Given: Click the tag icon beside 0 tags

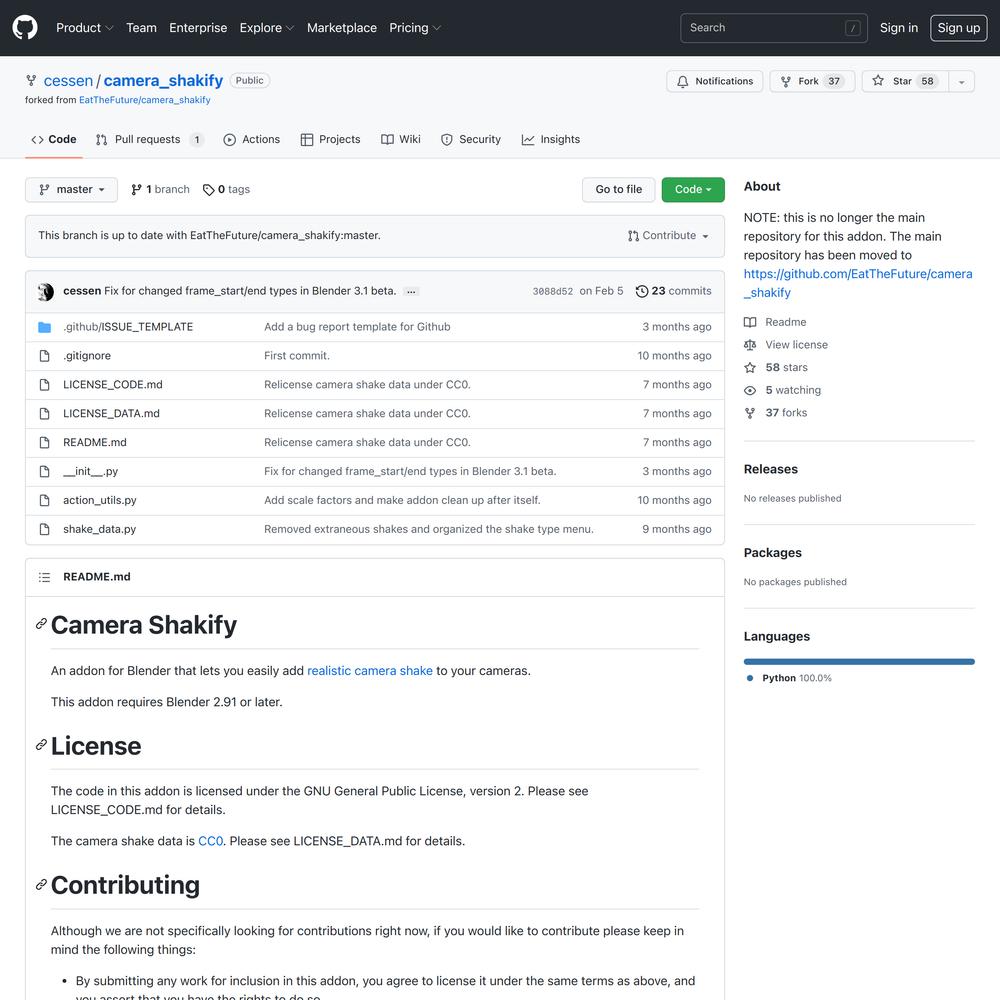Looking at the screenshot, I should tap(209, 190).
